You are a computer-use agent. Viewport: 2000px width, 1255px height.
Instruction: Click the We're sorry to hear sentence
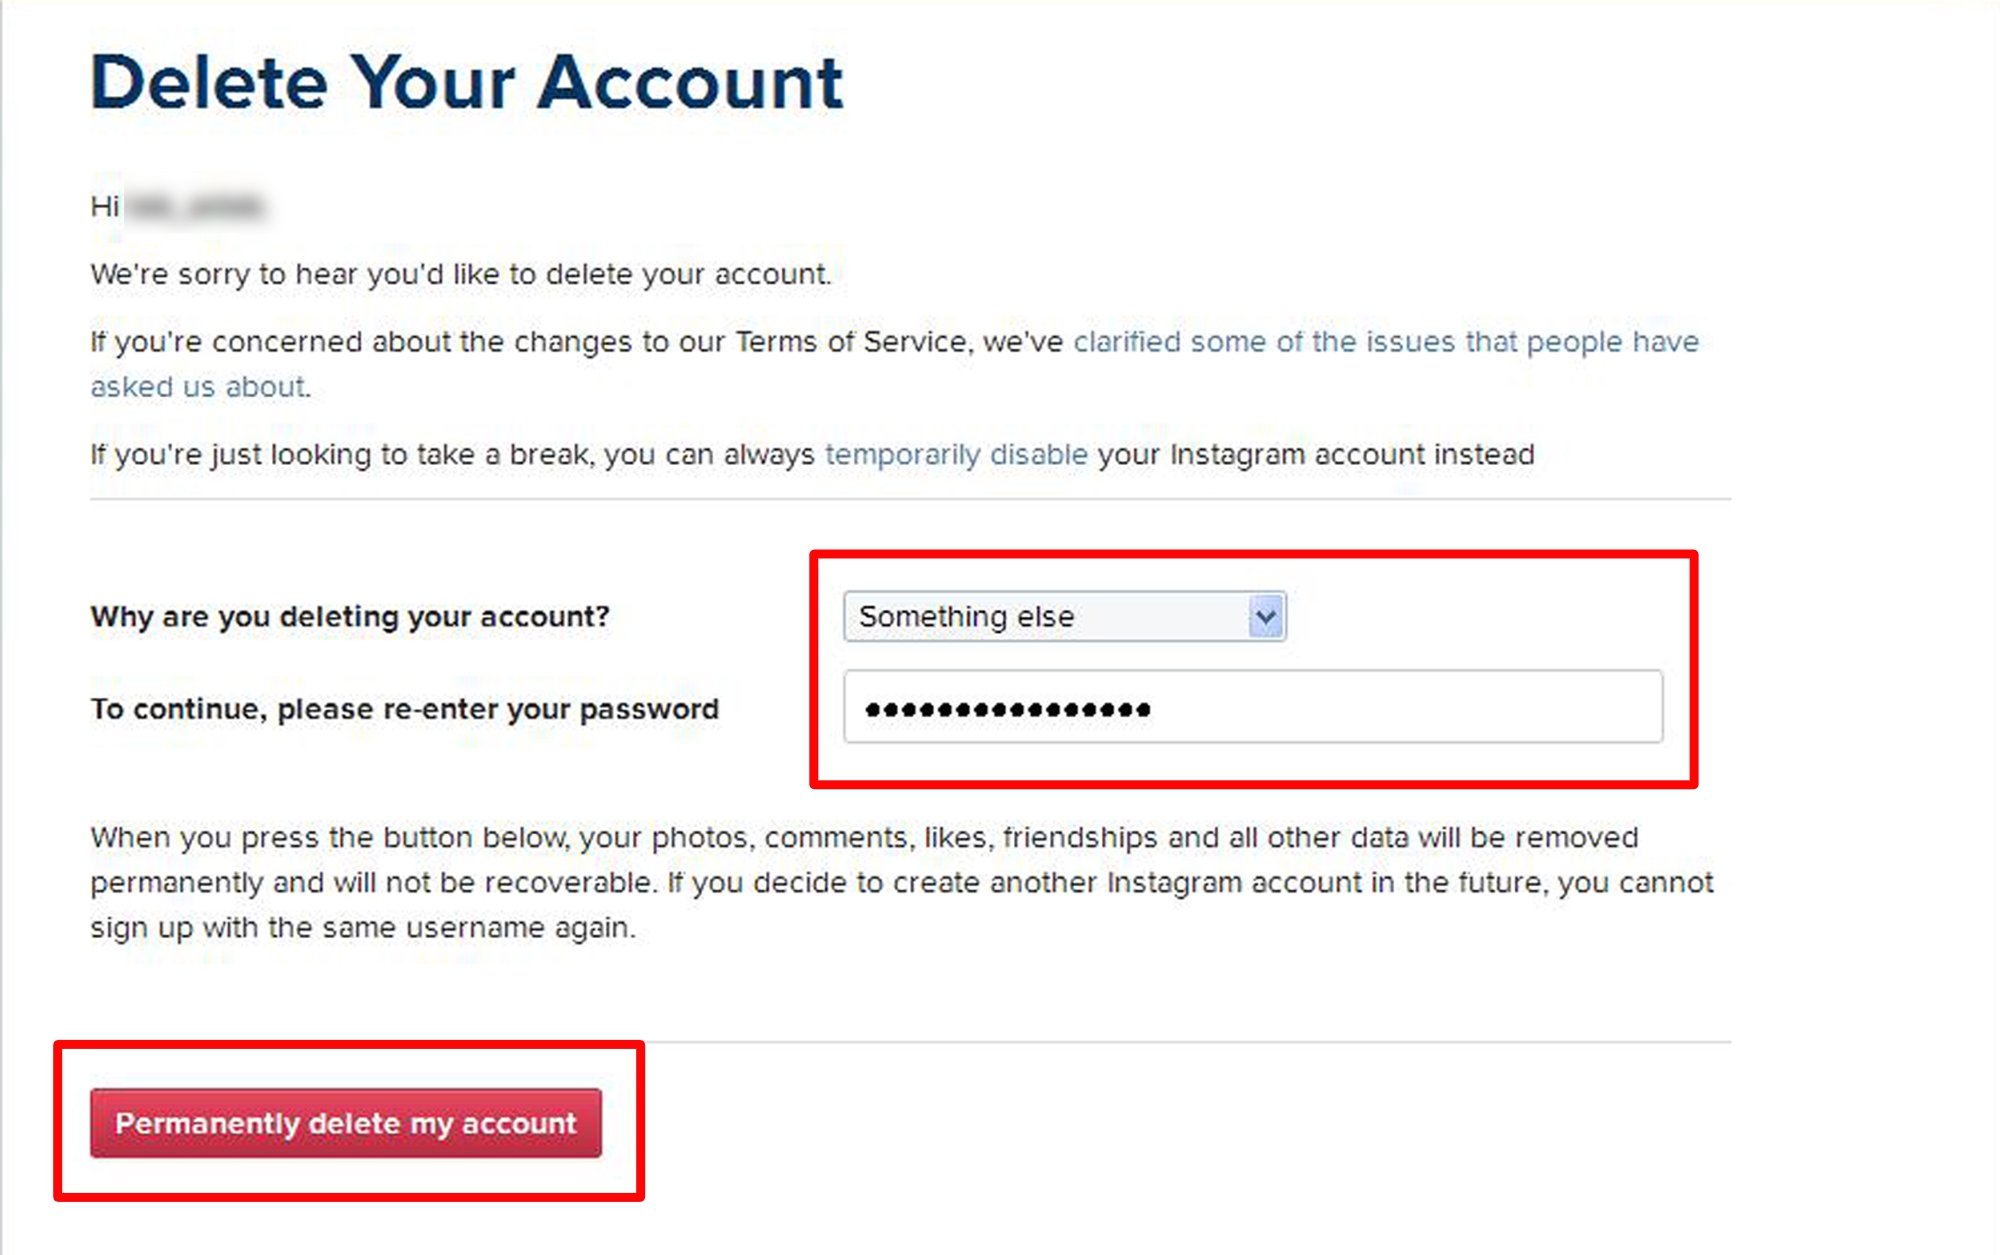(x=460, y=274)
